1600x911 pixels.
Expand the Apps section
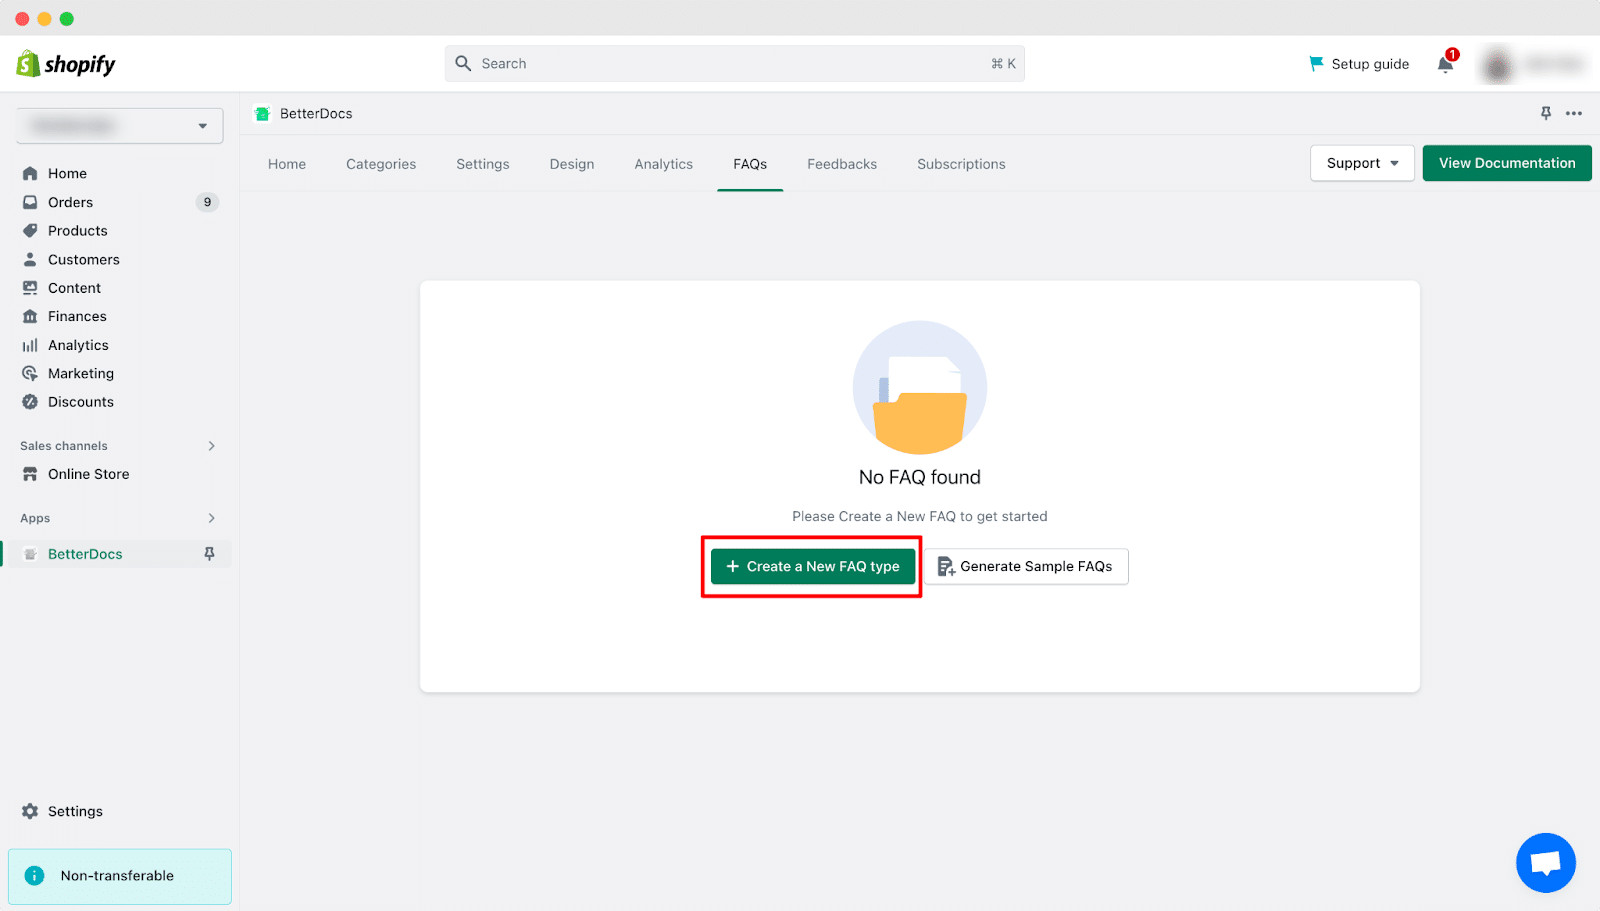[211, 518]
